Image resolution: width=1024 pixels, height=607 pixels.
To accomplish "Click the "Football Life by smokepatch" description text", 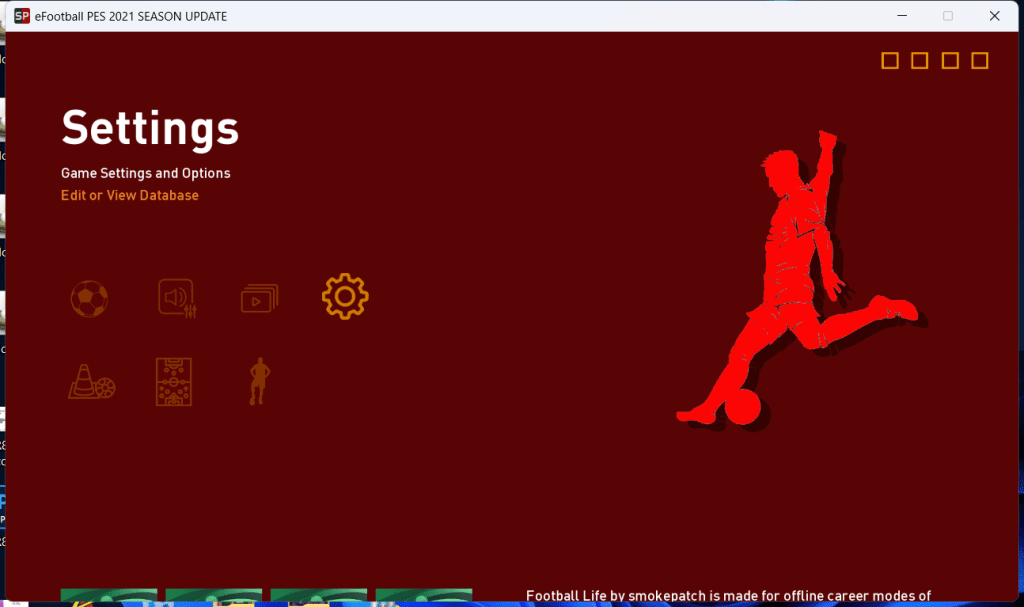I will tap(728, 595).
